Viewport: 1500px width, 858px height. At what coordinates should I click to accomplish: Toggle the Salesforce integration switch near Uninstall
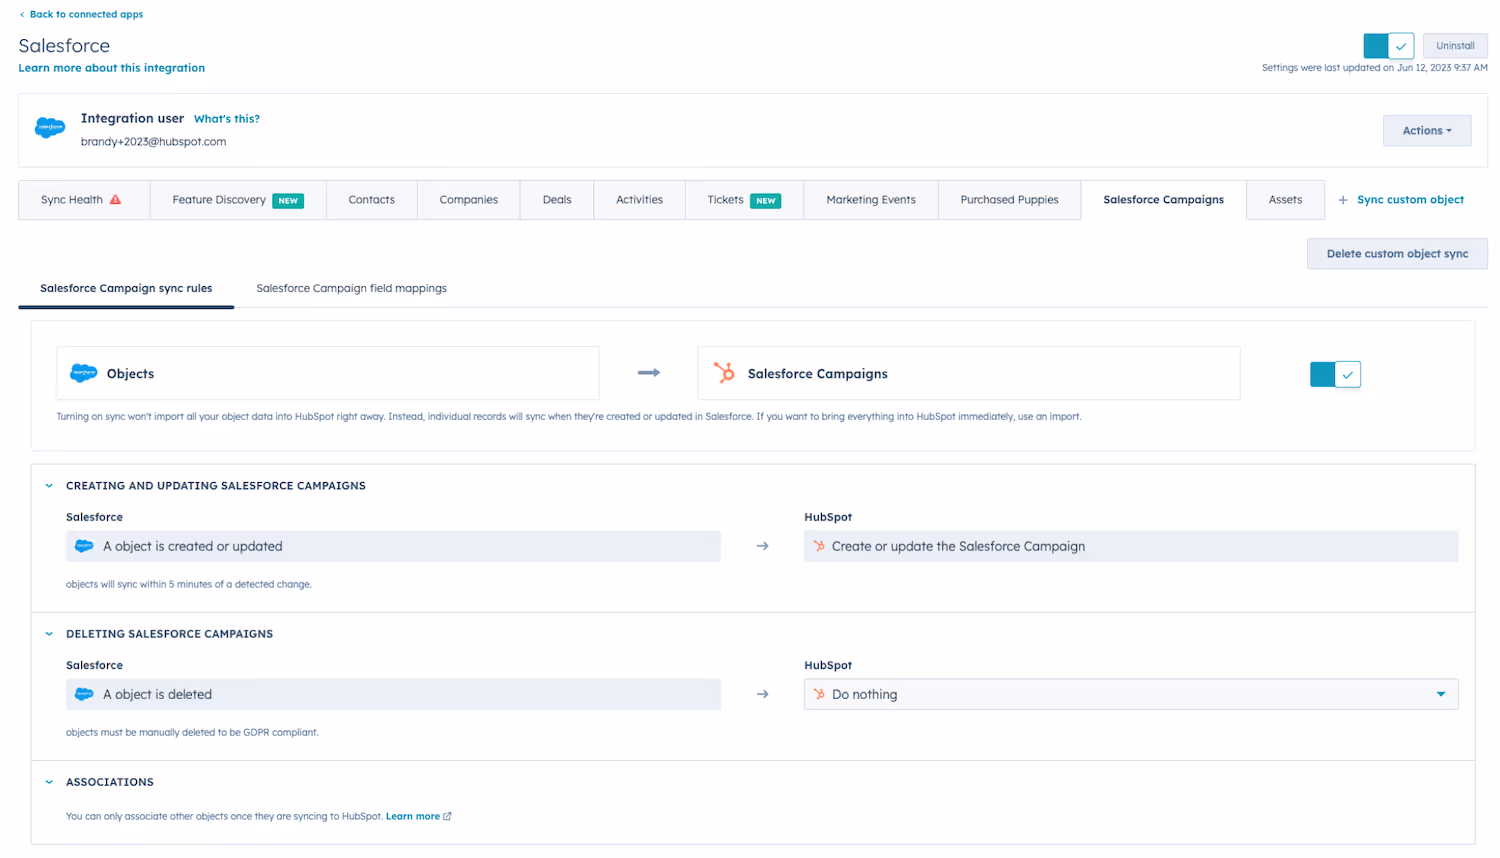pos(1388,46)
